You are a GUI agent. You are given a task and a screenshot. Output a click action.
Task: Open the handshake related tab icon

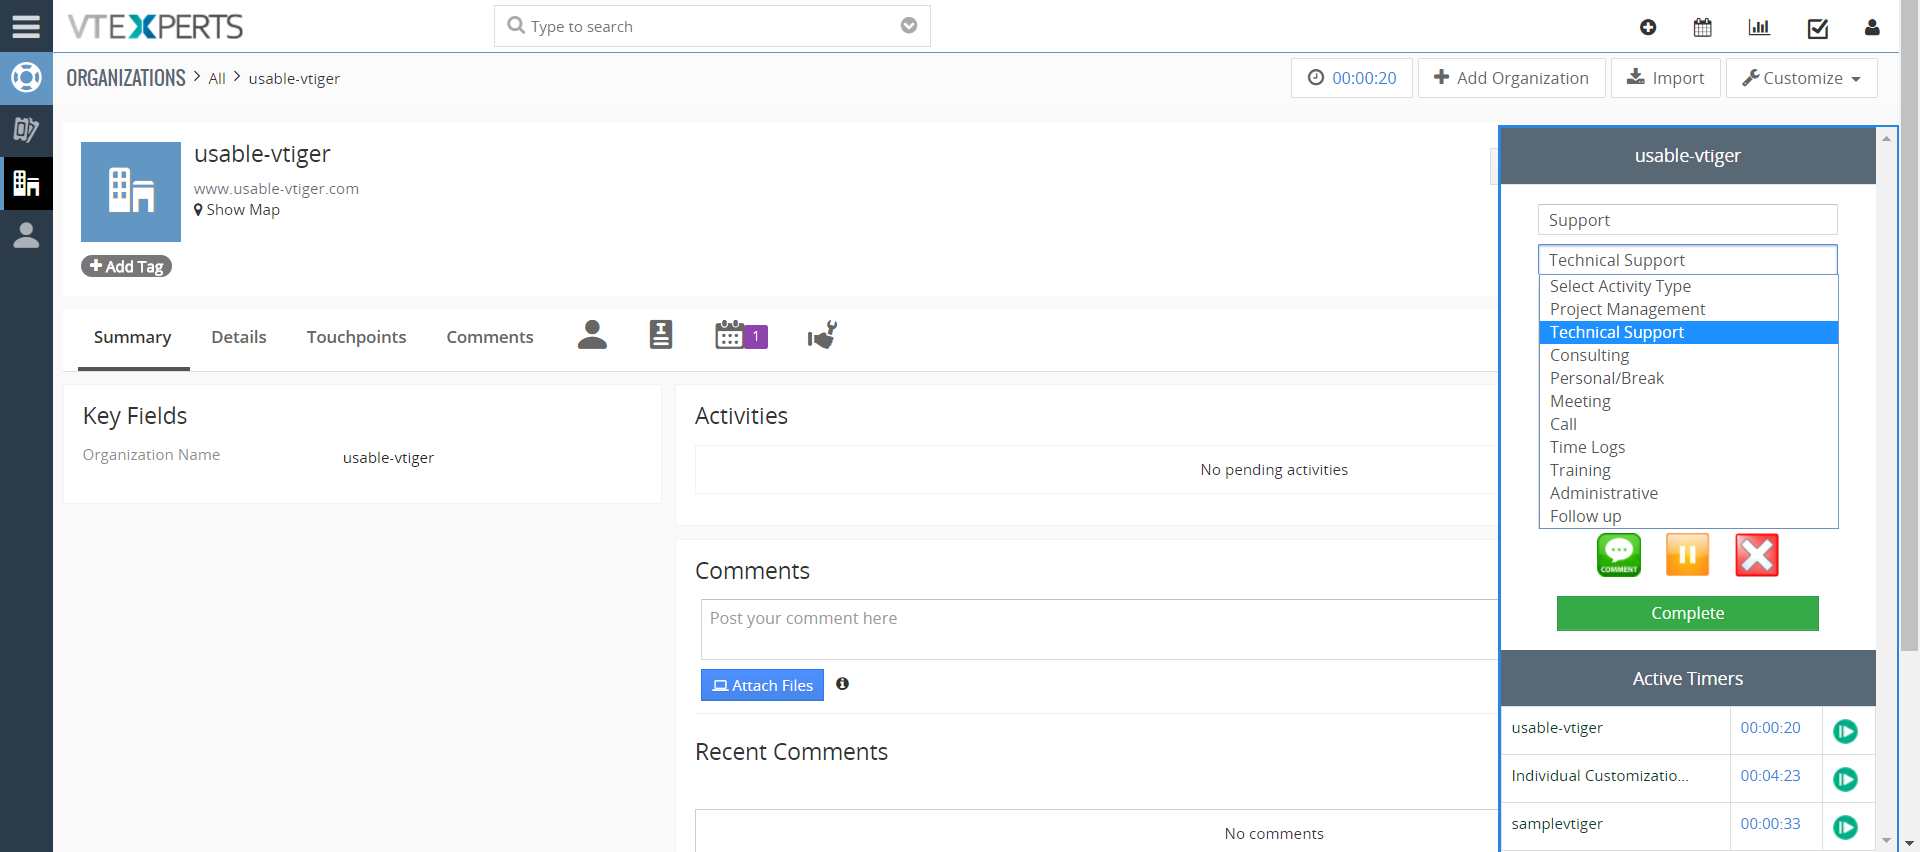(822, 335)
